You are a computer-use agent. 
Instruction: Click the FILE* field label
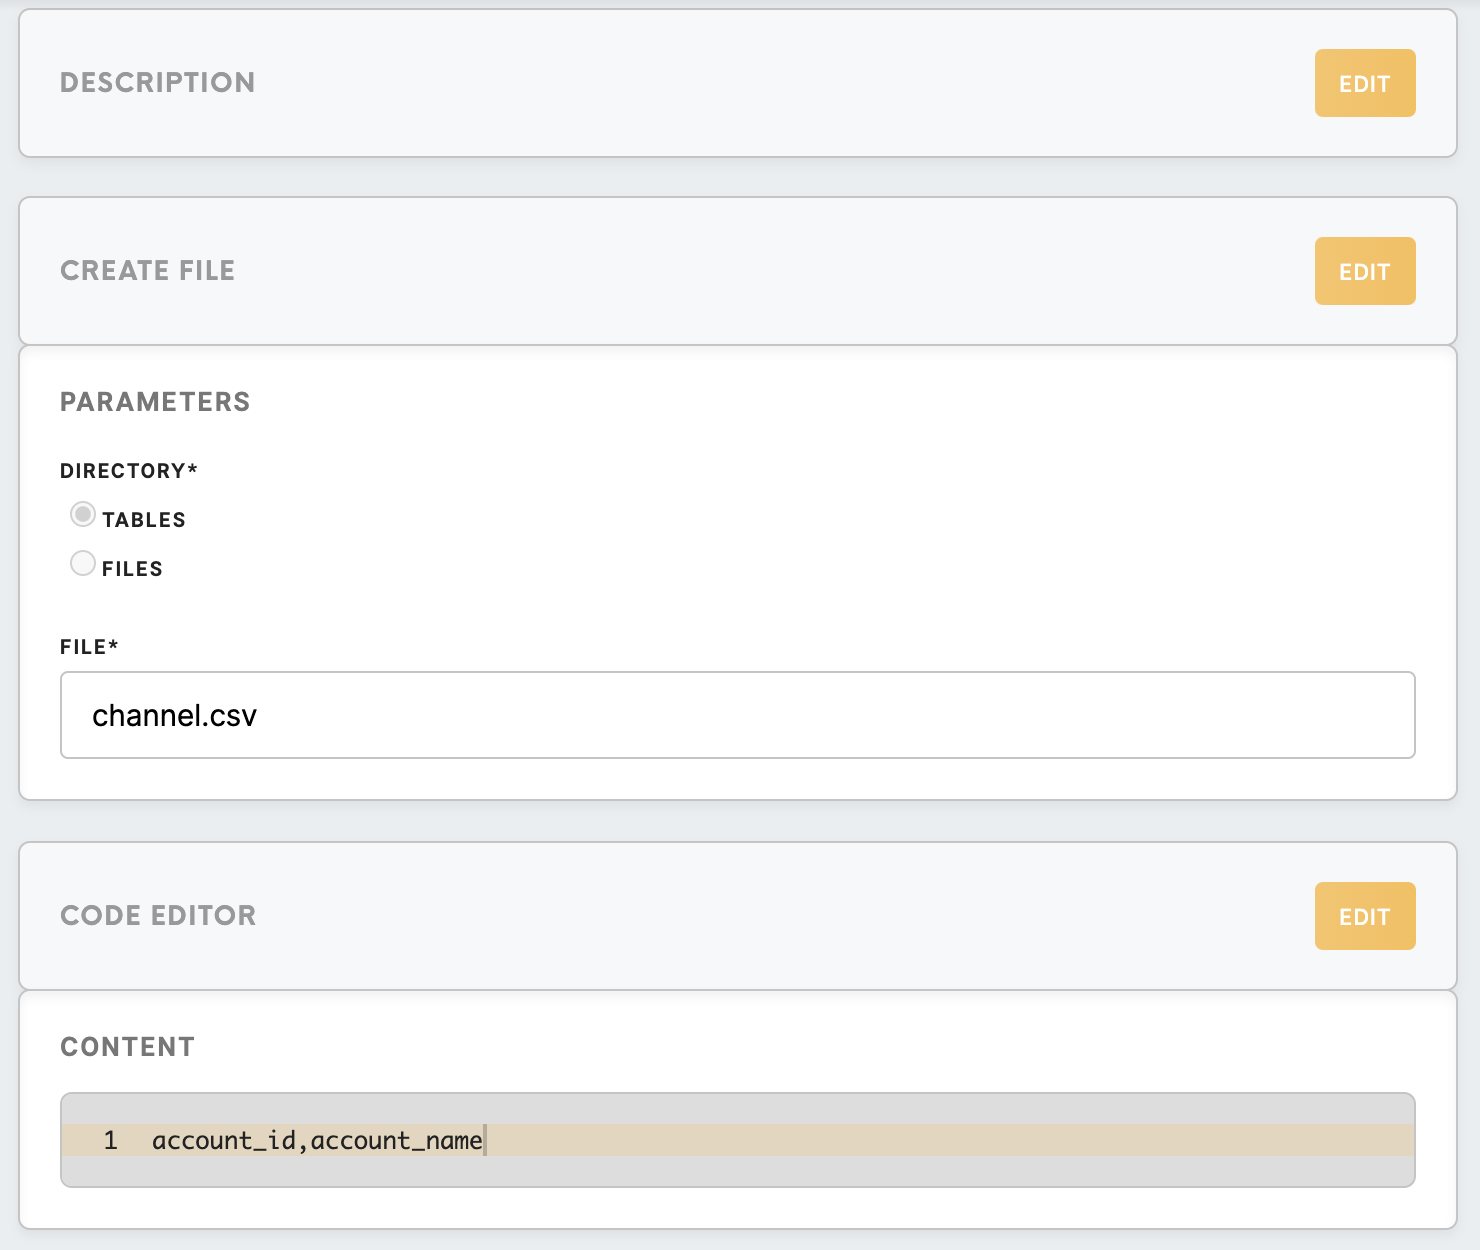tap(89, 647)
